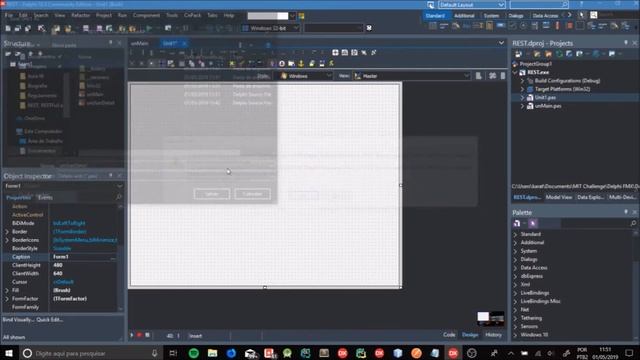Screen dimensions: 640x360
Task: Open the Help menu
Action: click(229, 16)
